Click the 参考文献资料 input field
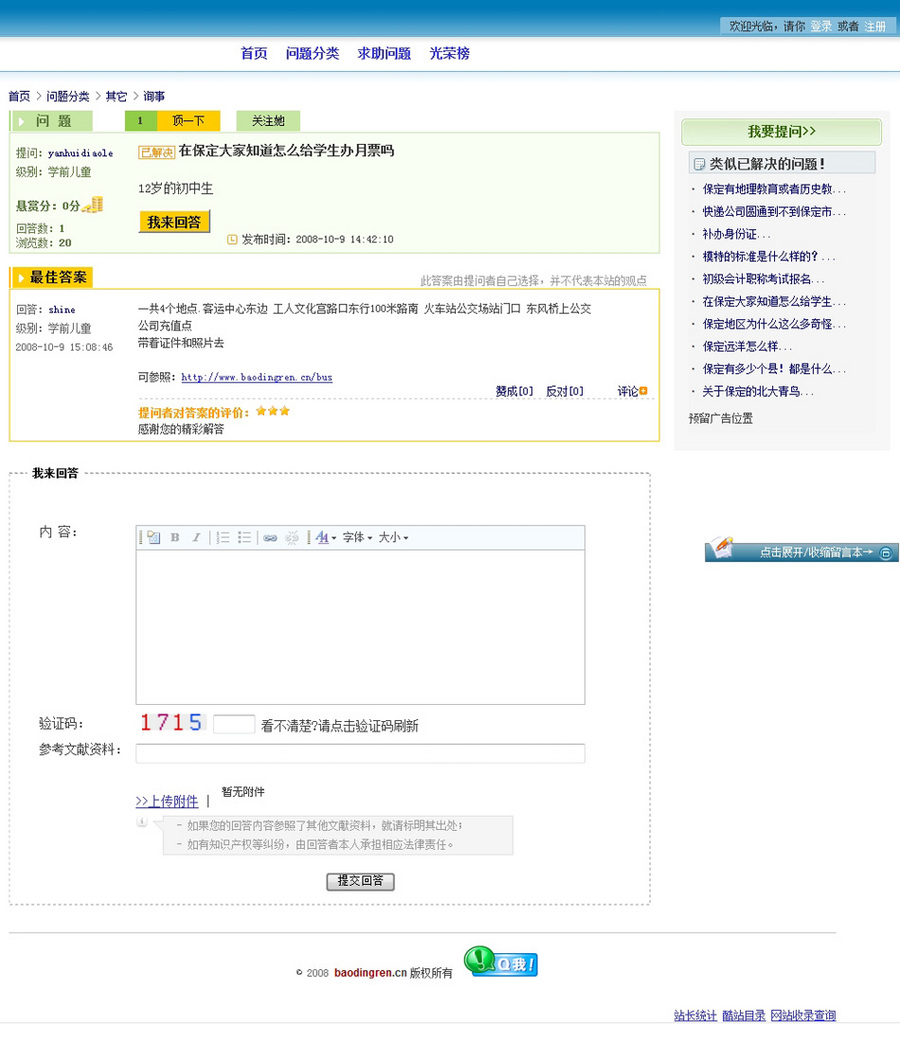Screen dimensions: 900x1064 pos(360,753)
